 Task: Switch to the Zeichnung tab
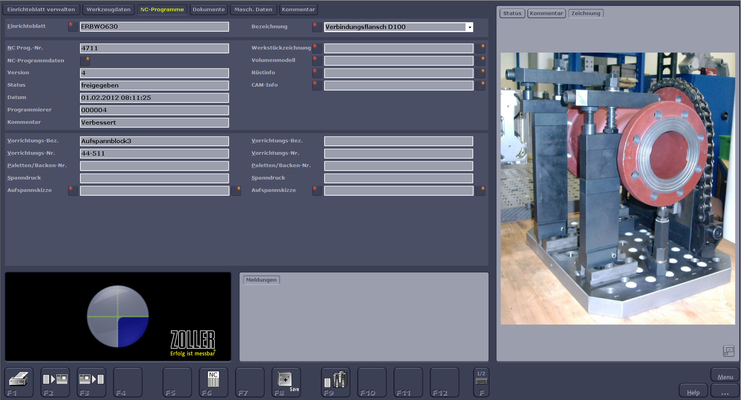(x=586, y=13)
